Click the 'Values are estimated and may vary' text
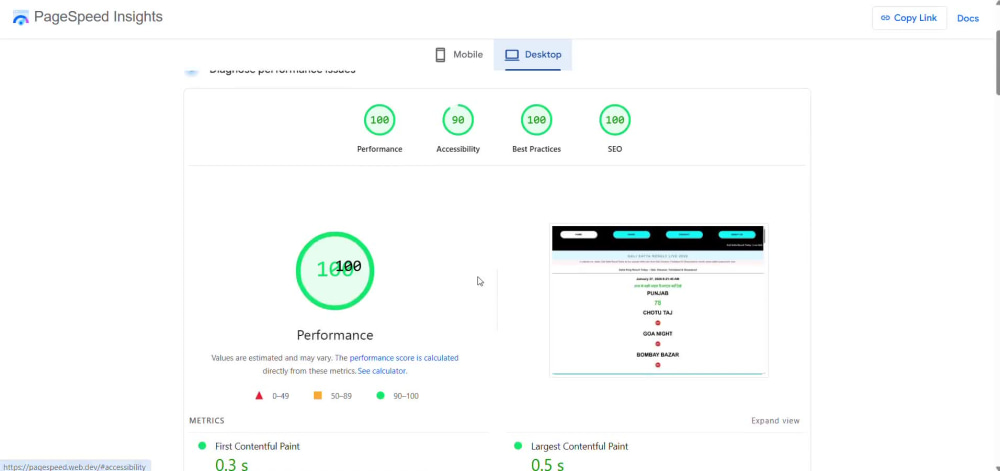 272,358
